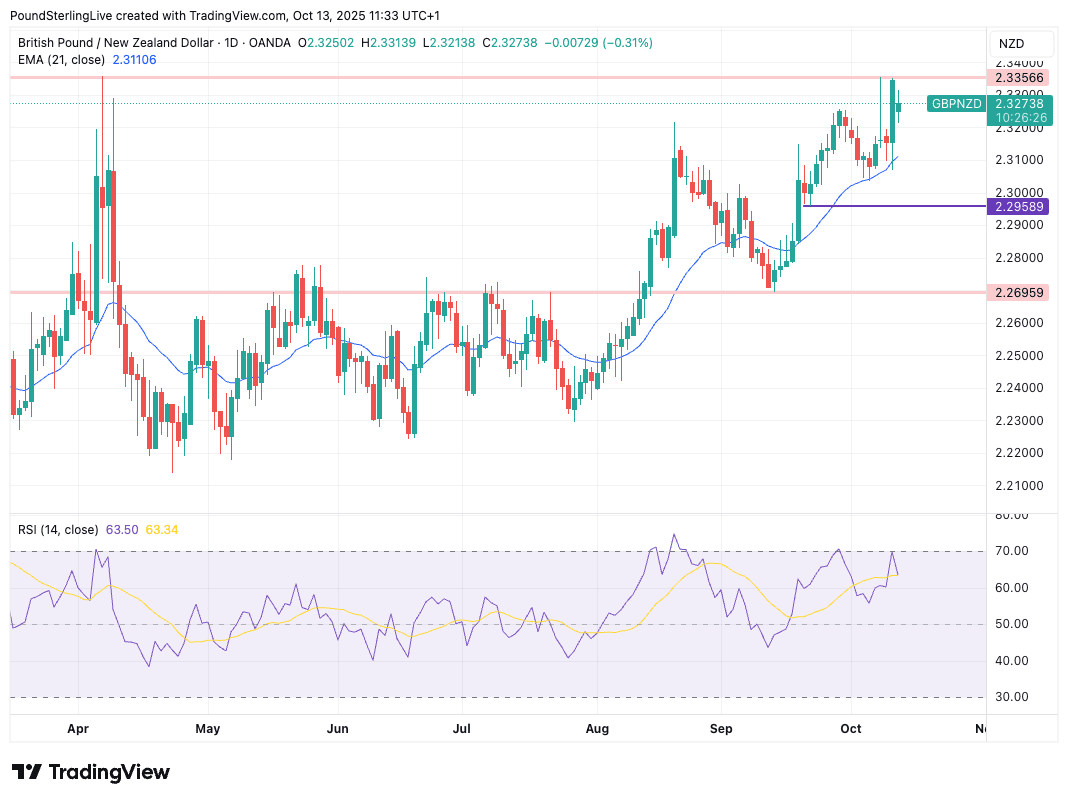1068x802 pixels.
Task: Click the 10:26:26 bar countdown timer
Action: coord(1020,117)
